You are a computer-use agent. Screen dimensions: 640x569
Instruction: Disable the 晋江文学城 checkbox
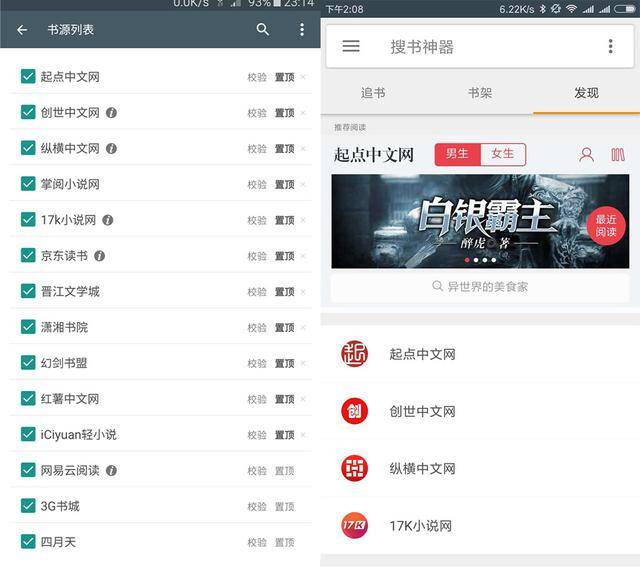click(28, 291)
